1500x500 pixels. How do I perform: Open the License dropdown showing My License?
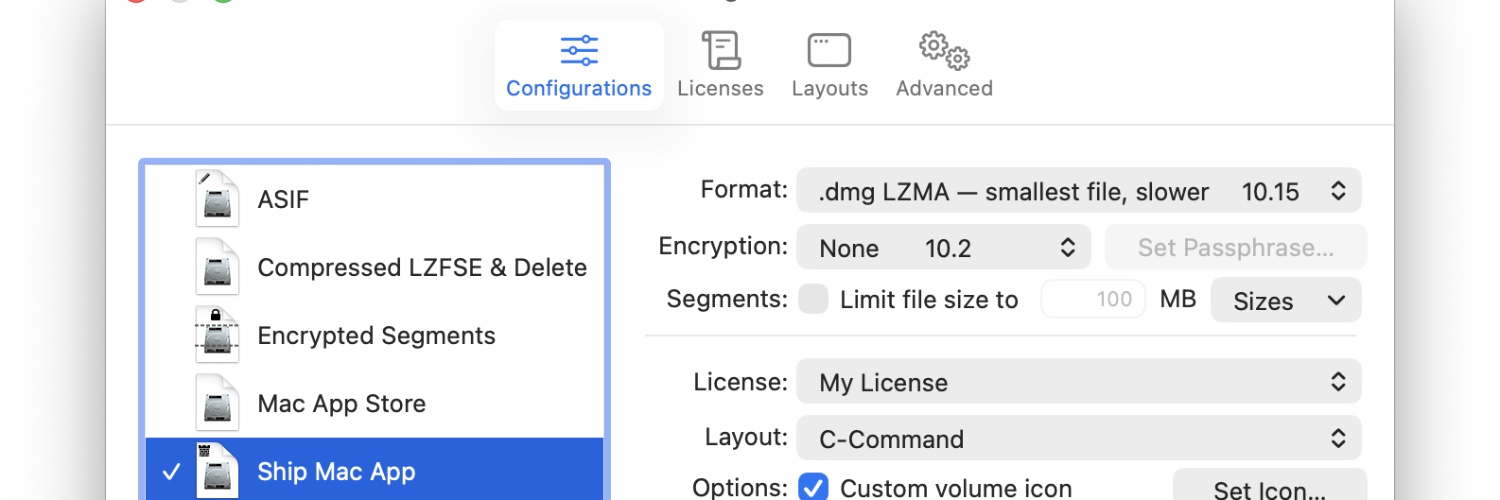click(1079, 382)
